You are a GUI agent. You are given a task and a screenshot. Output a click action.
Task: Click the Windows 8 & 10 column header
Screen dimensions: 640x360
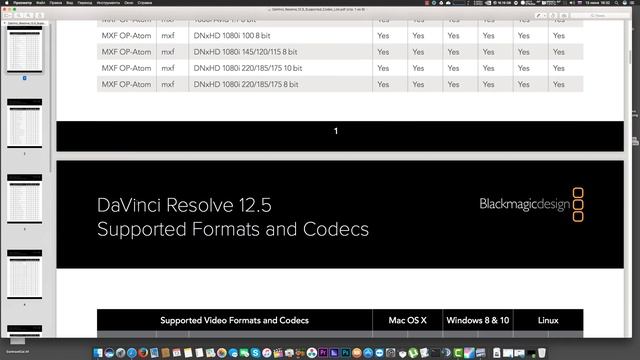click(478, 320)
